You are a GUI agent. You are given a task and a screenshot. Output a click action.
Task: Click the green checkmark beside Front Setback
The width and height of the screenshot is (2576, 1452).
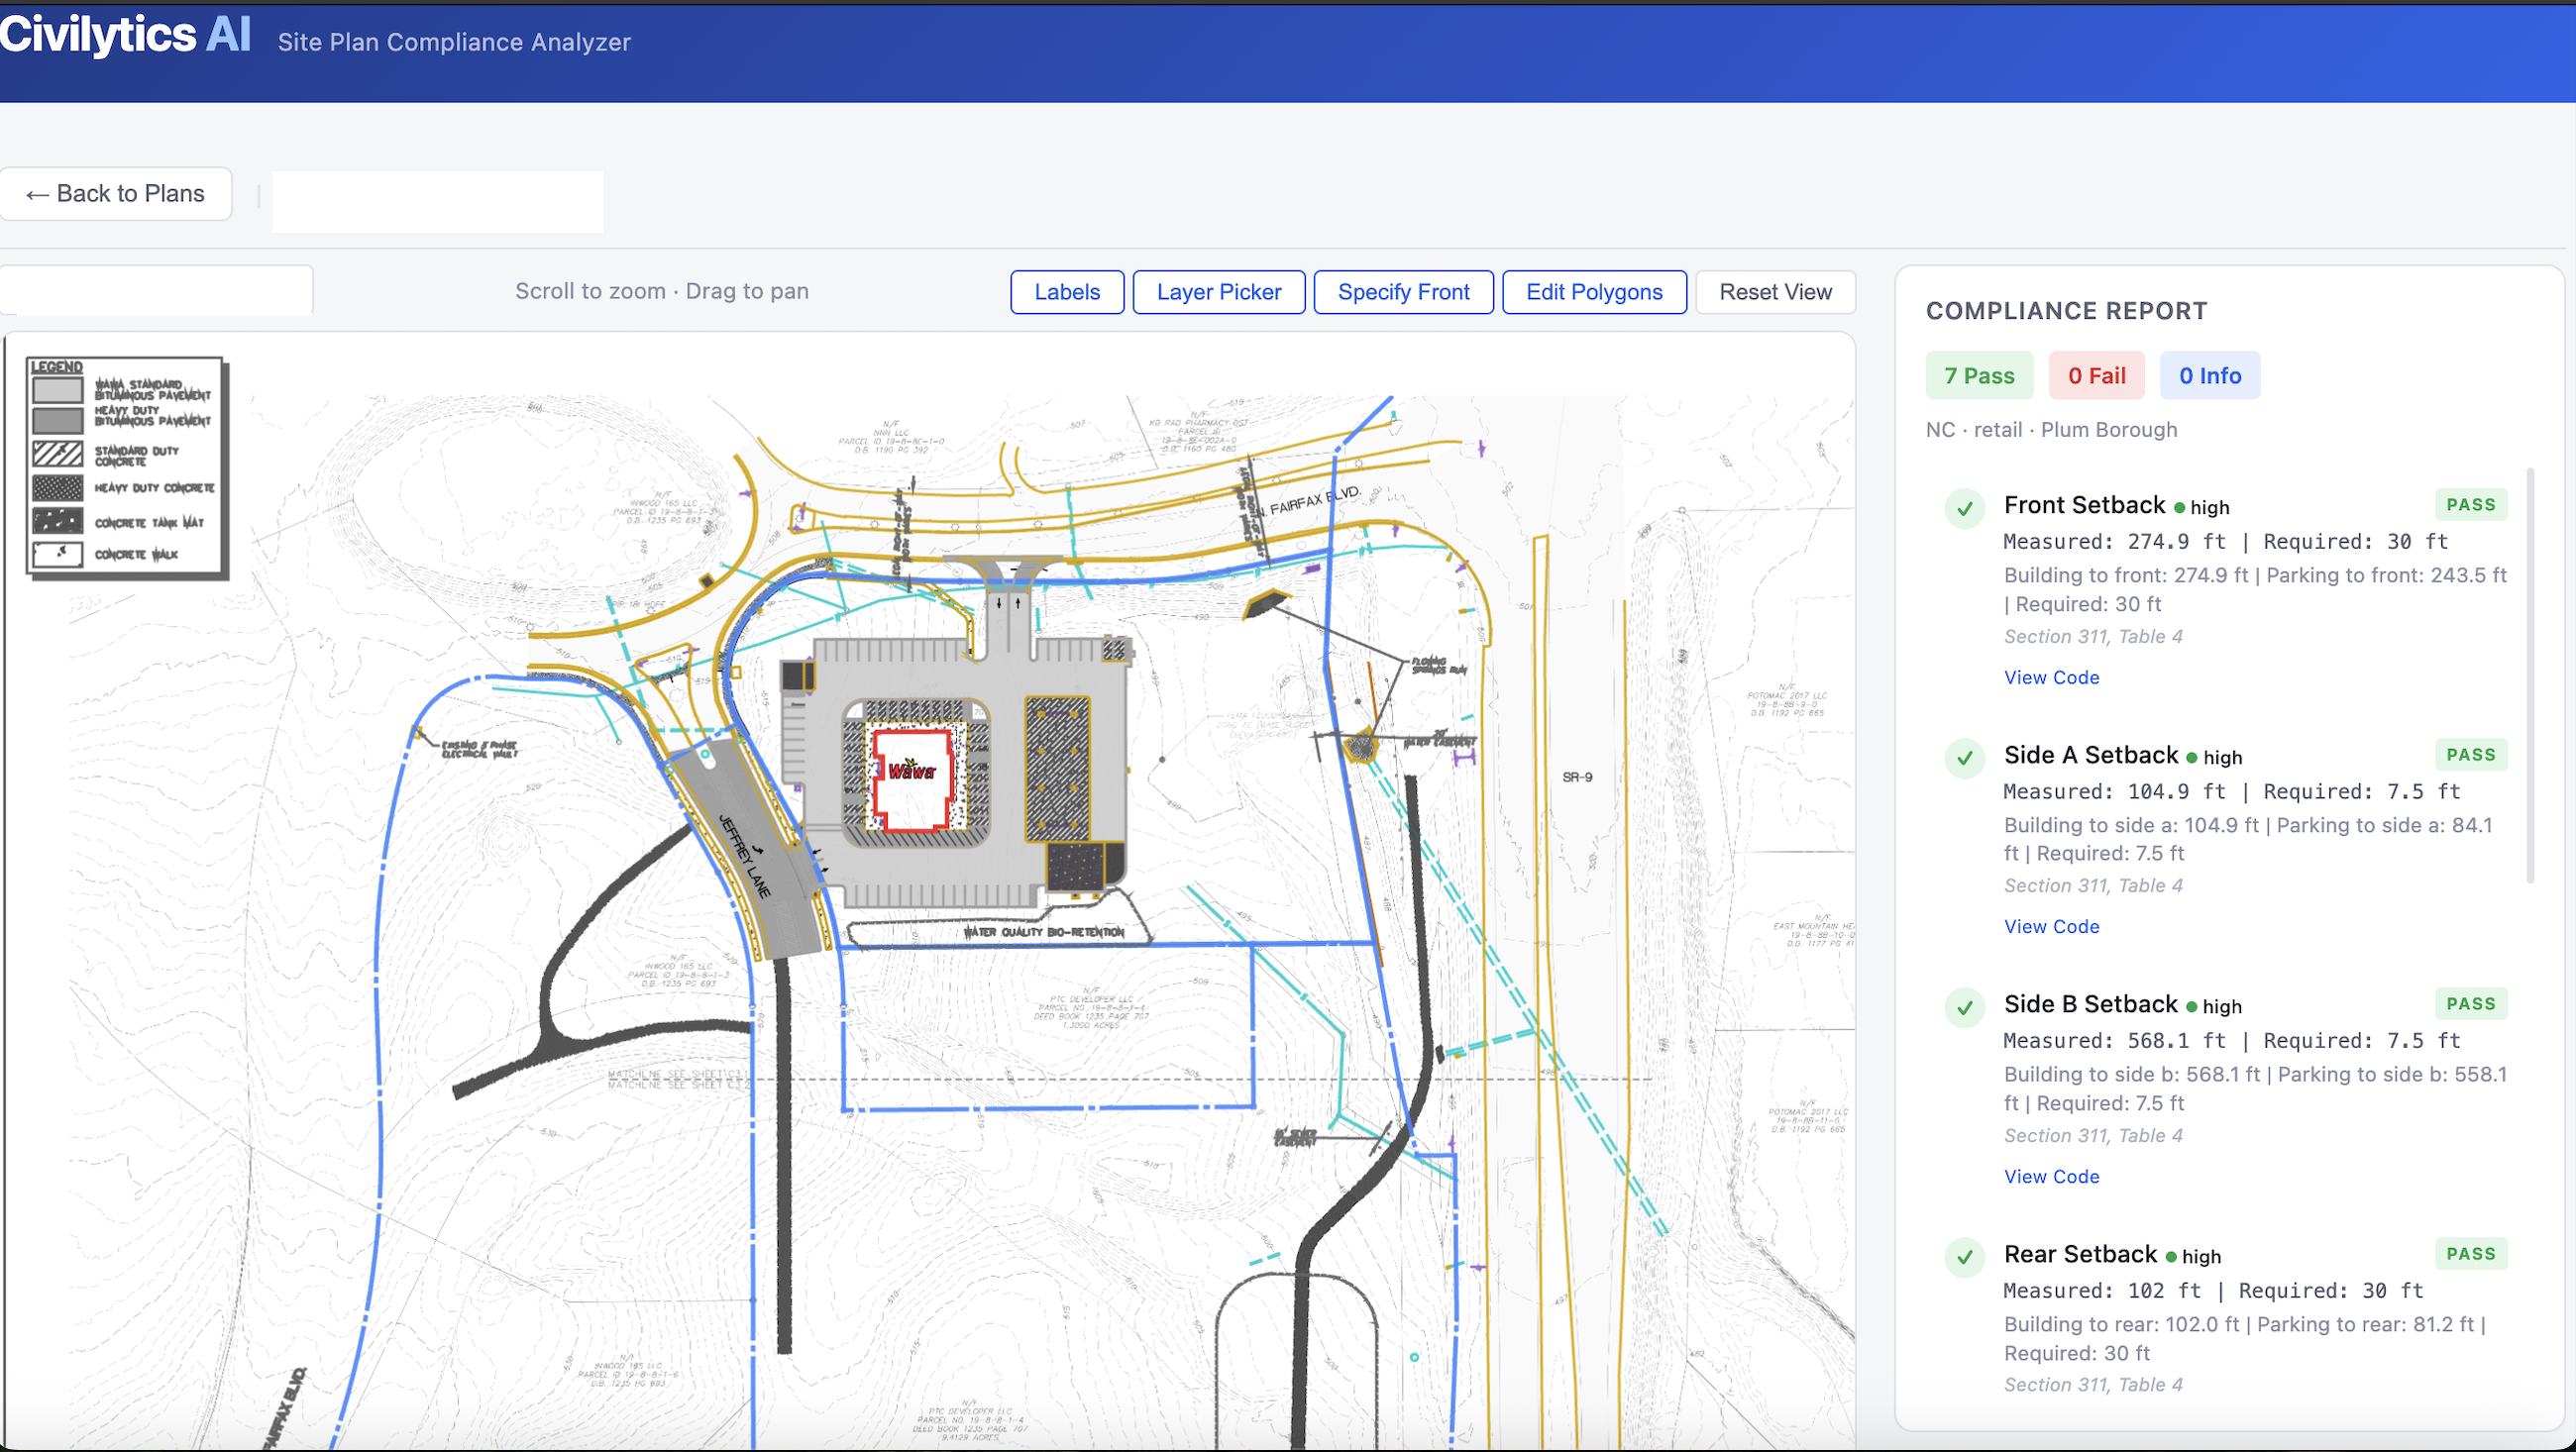1964,508
